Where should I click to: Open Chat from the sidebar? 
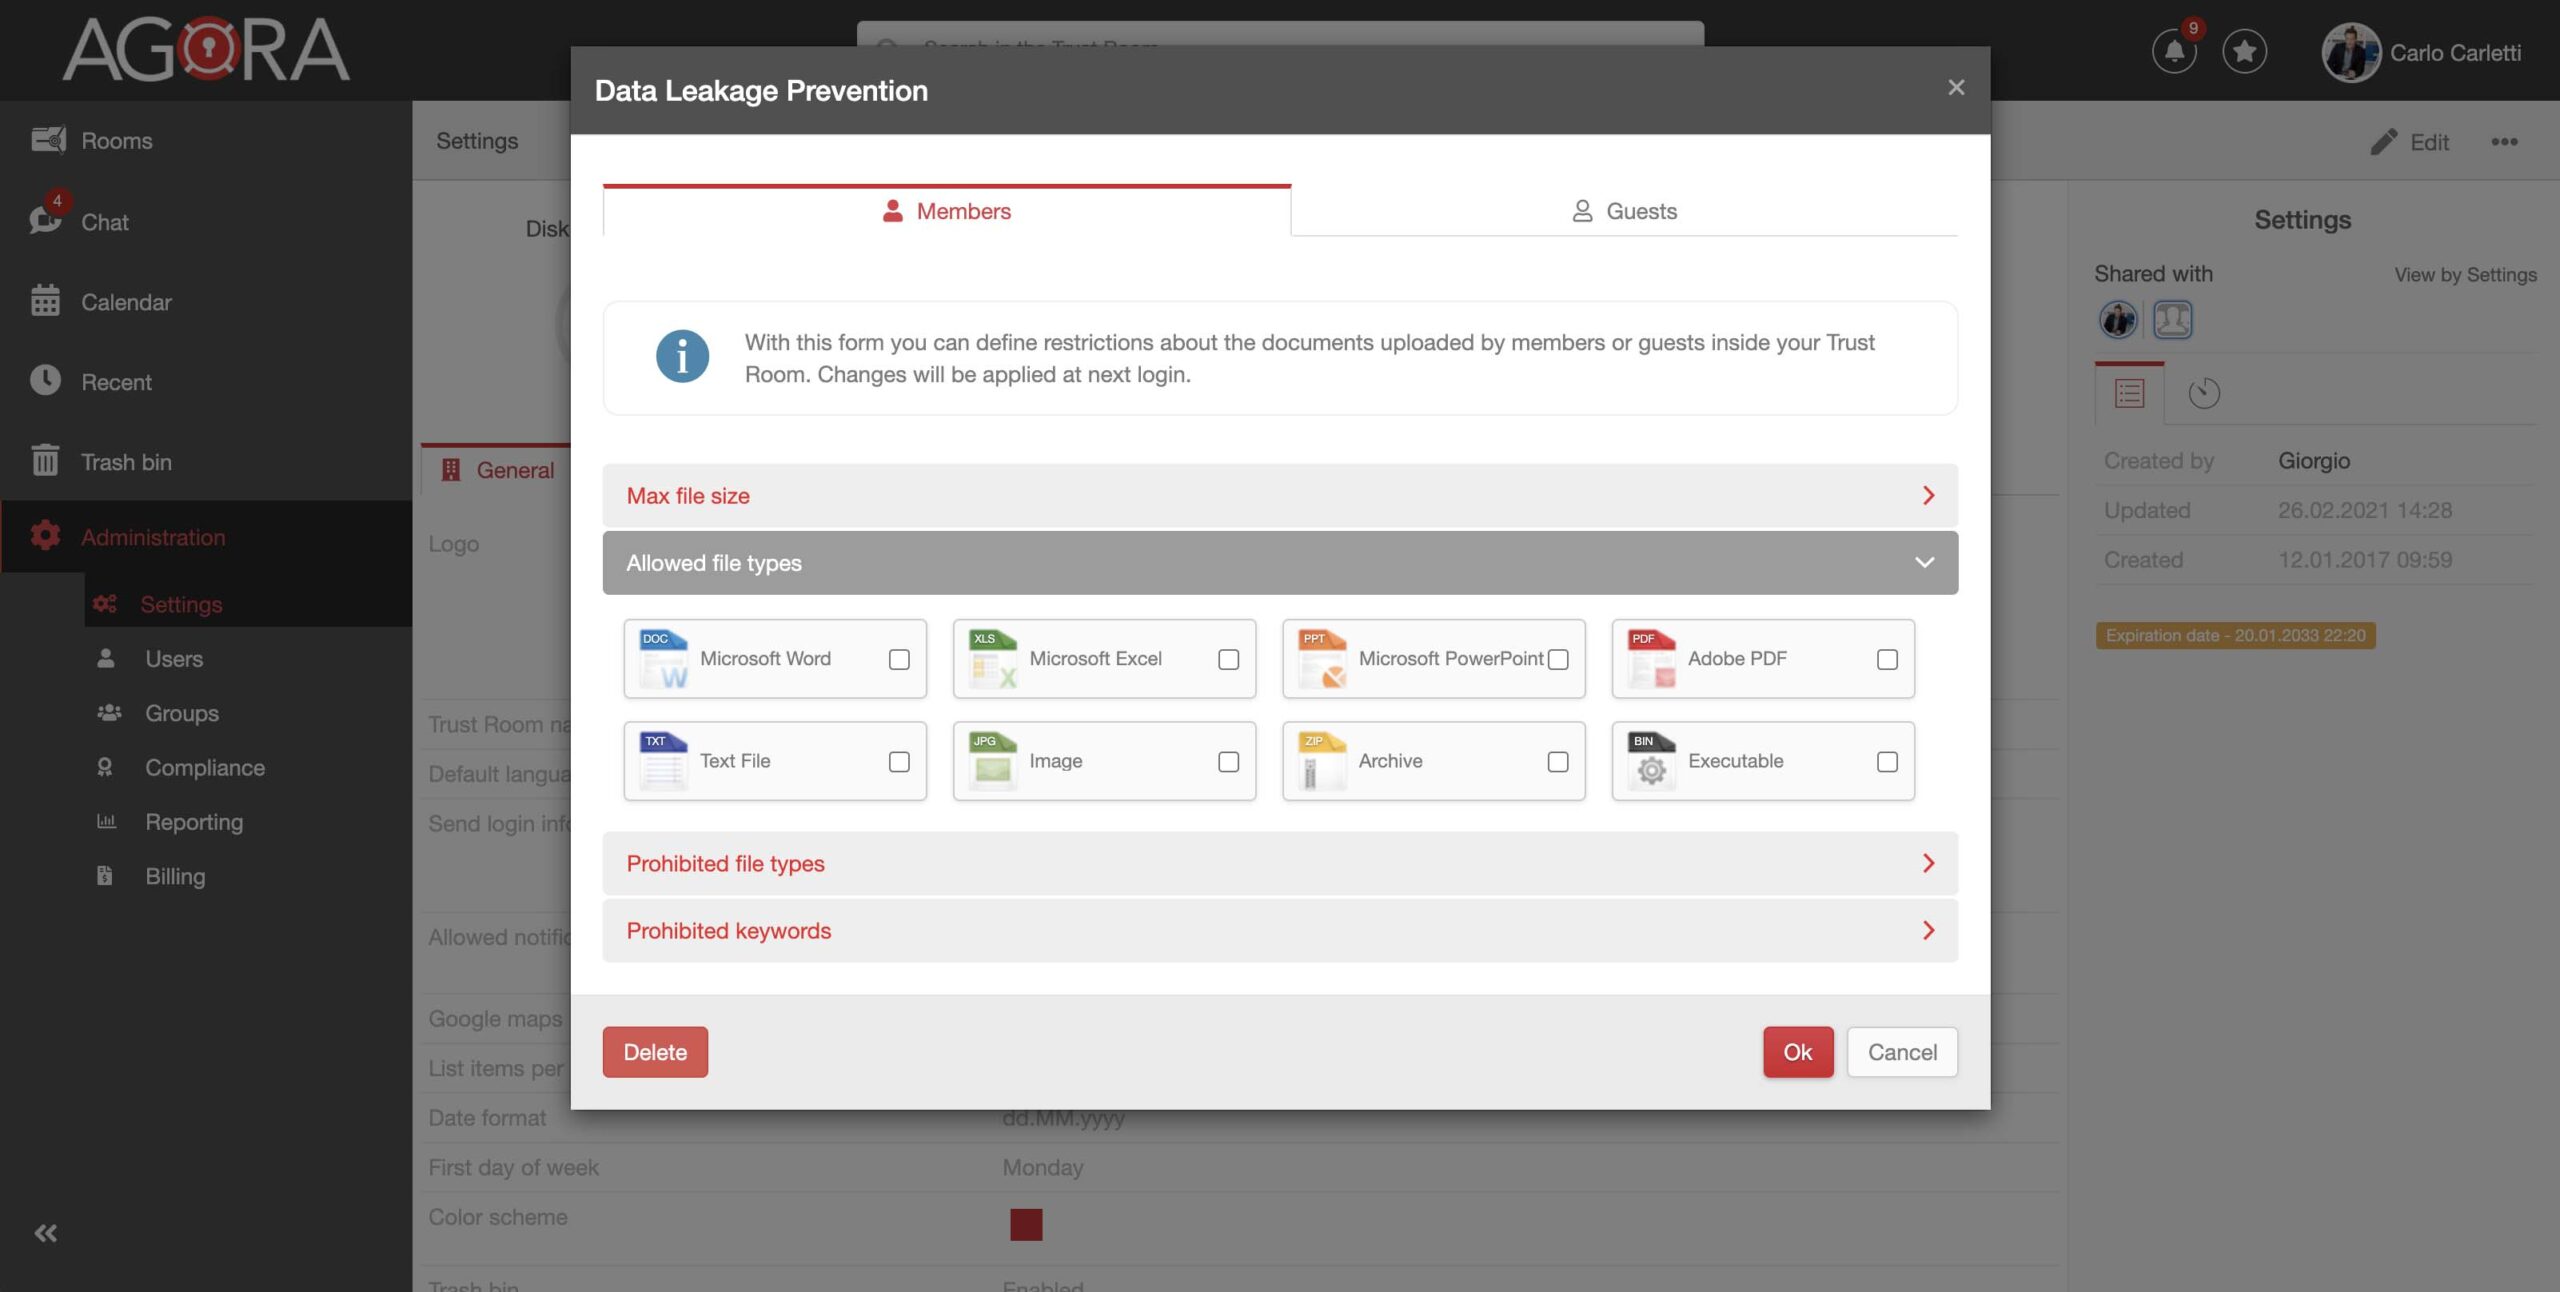[104, 222]
